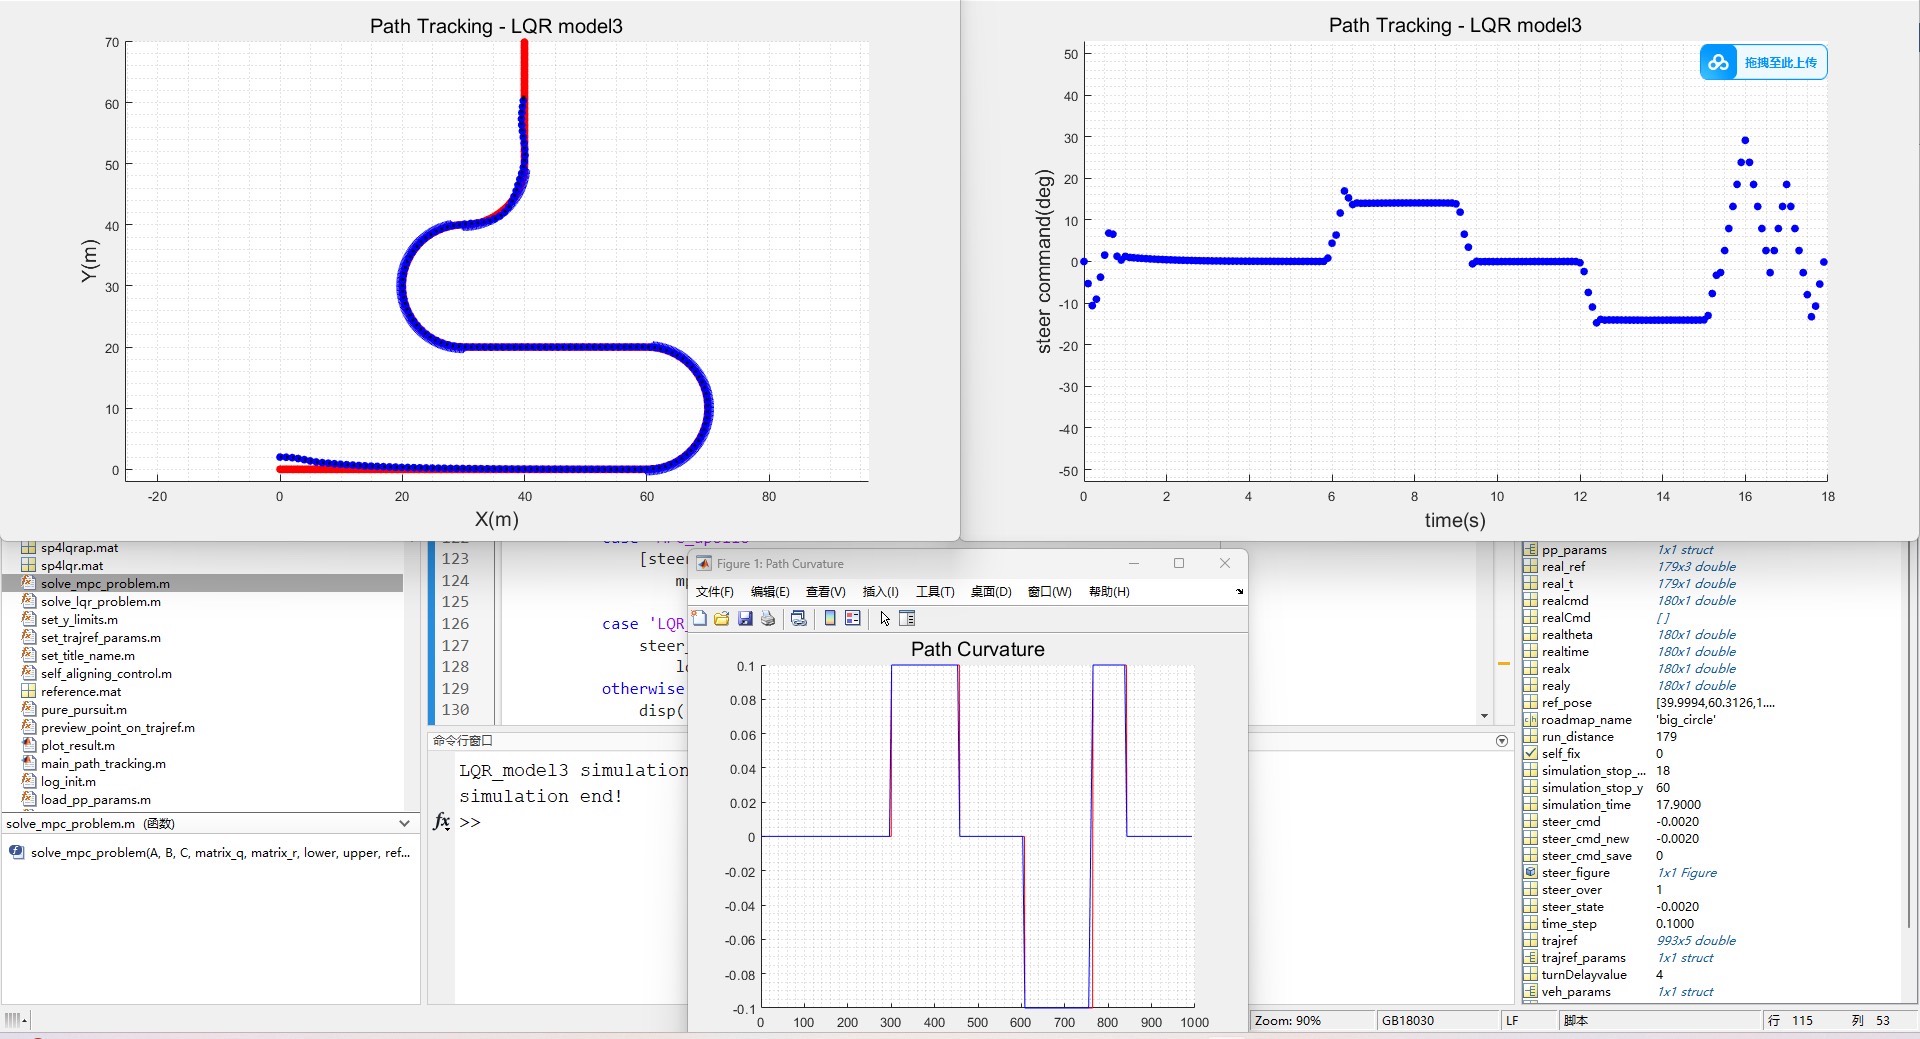Select self_aligning_control.m in file list
Screen dimensions: 1920x1039
click(106, 674)
